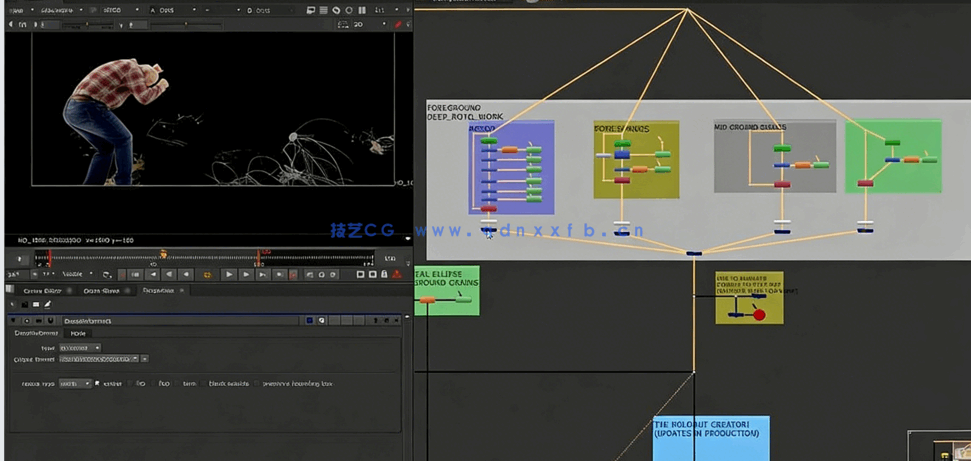This screenshot has width=971, height=461.
Task: Click the pencil icon in the properties toolbar
Action: click(x=47, y=304)
